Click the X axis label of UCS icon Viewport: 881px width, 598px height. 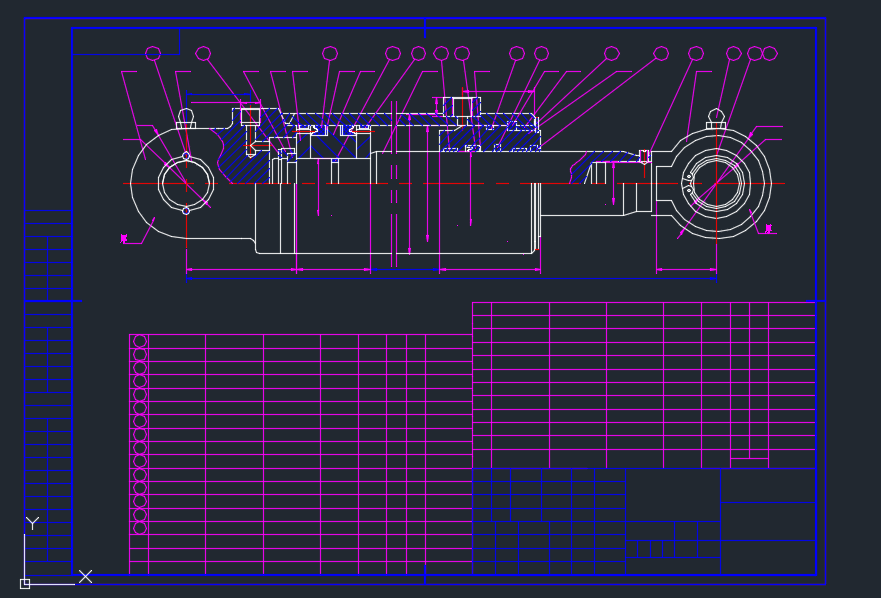click(86, 576)
